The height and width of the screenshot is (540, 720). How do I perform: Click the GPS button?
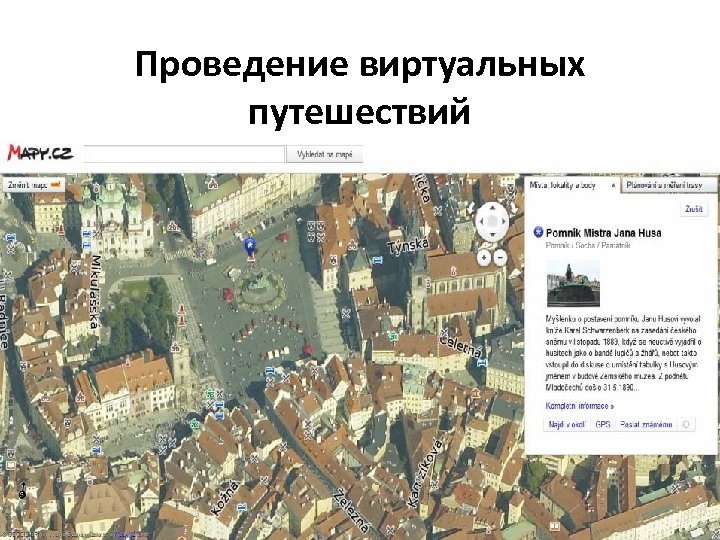click(602, 424)
